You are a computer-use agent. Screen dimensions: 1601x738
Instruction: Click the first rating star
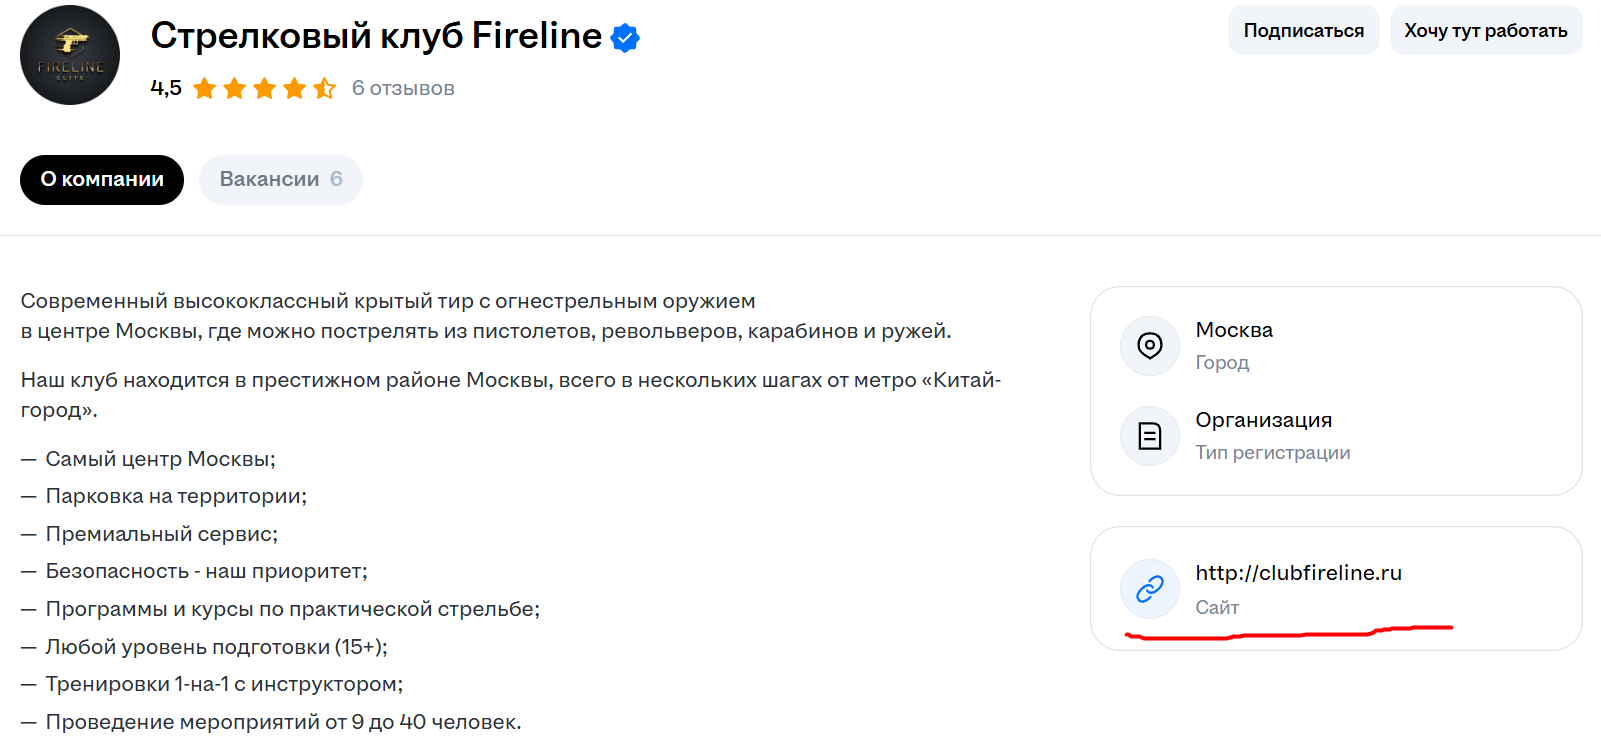coord(205,89)
